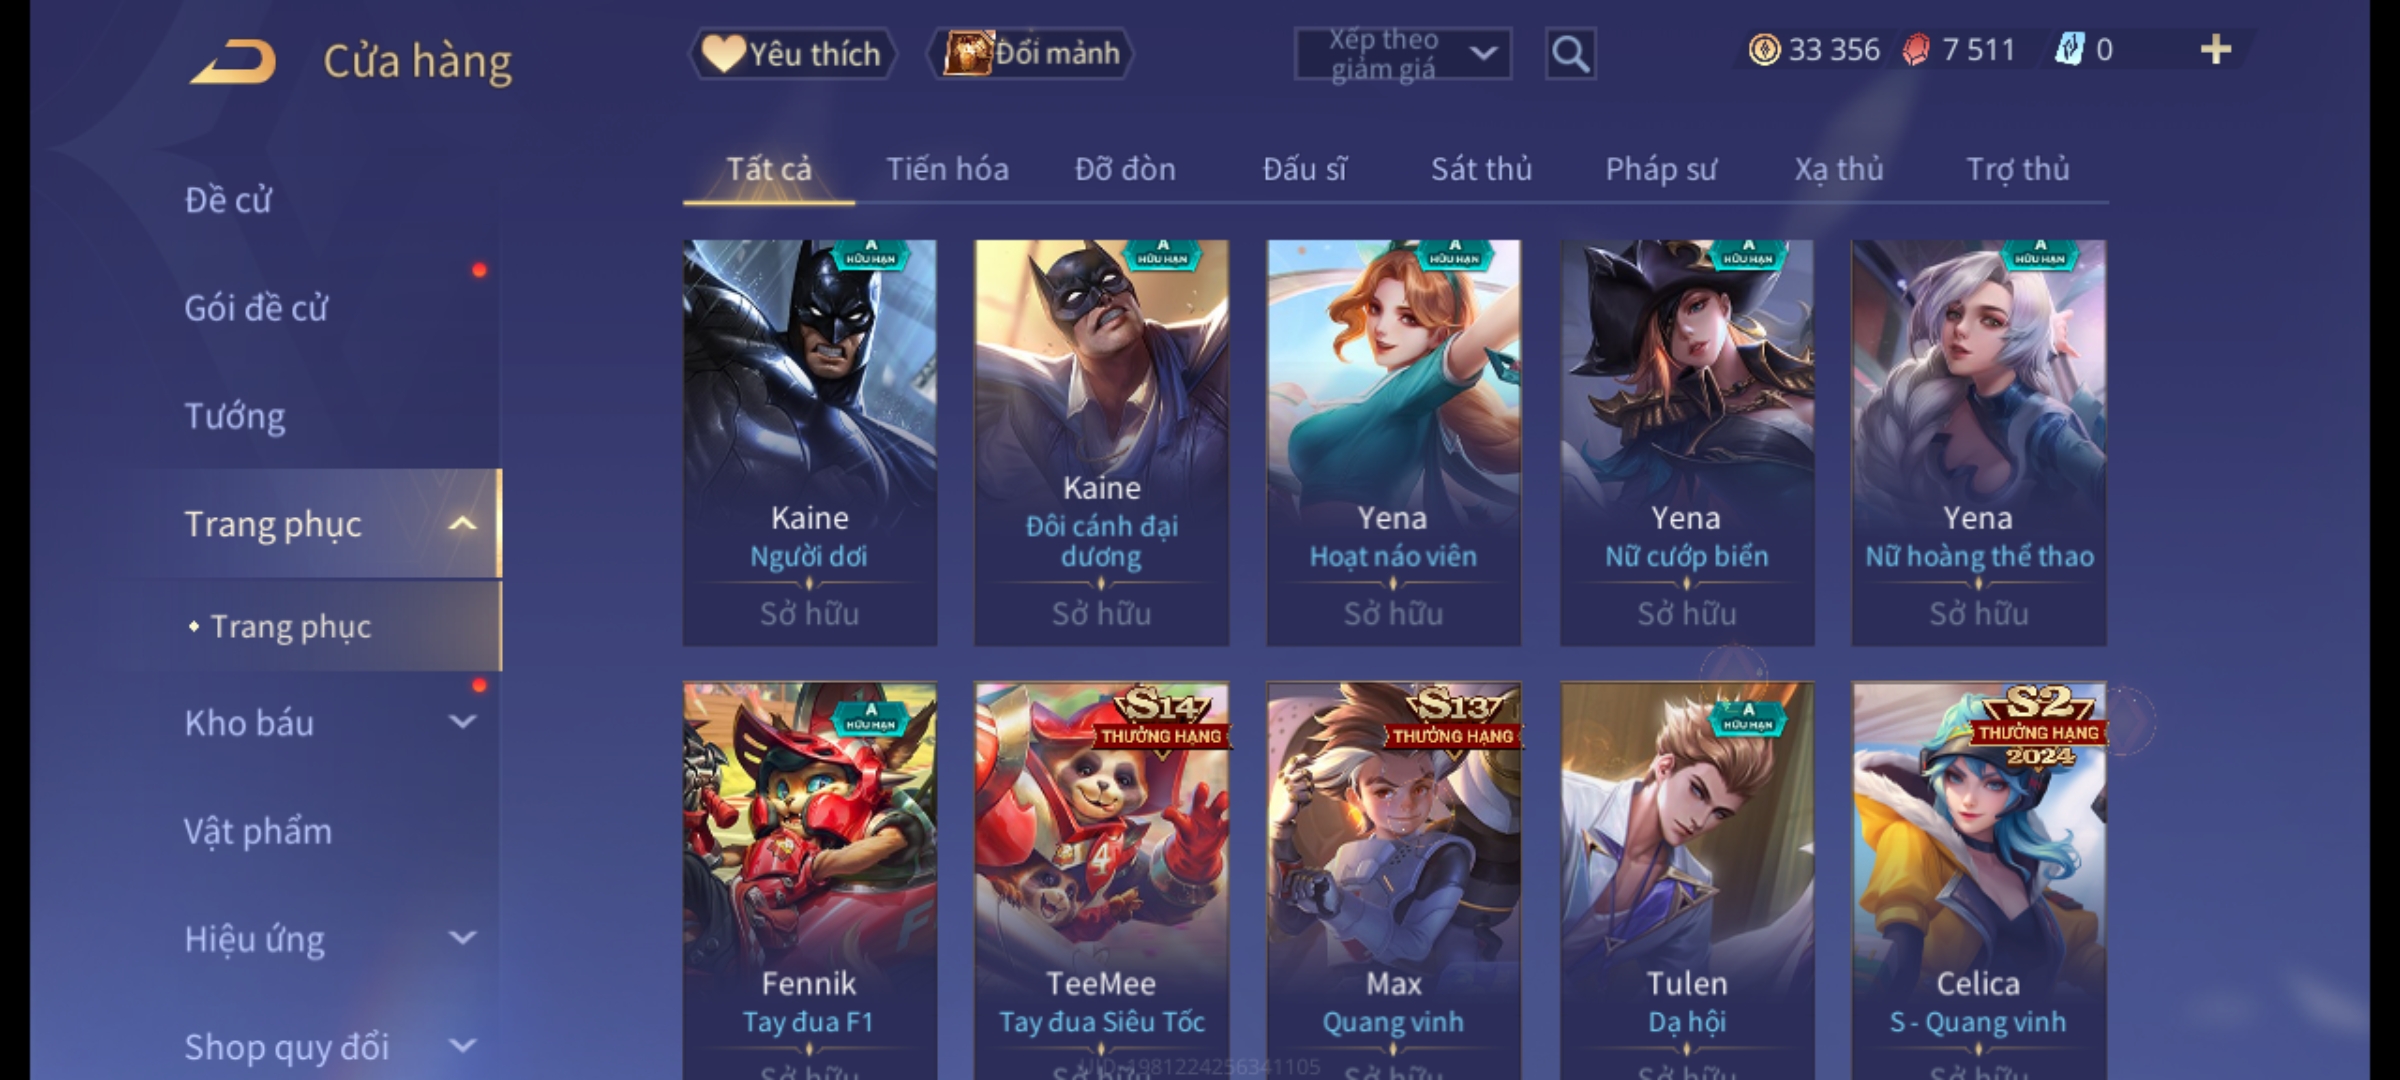Image resolution: width=2400 pixels, height=1080 pixels.
Task: Tap the red ruby currency icon
Action: pos(1916,50)
